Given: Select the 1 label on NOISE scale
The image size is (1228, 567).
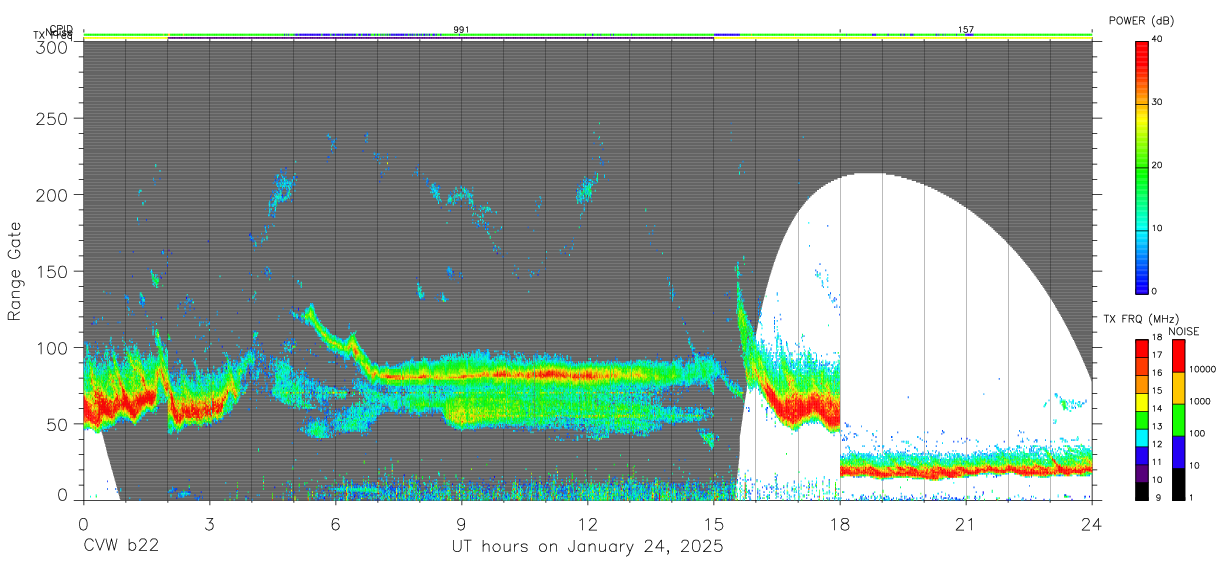Looking at the screenshot, I should click(1192, 497).
